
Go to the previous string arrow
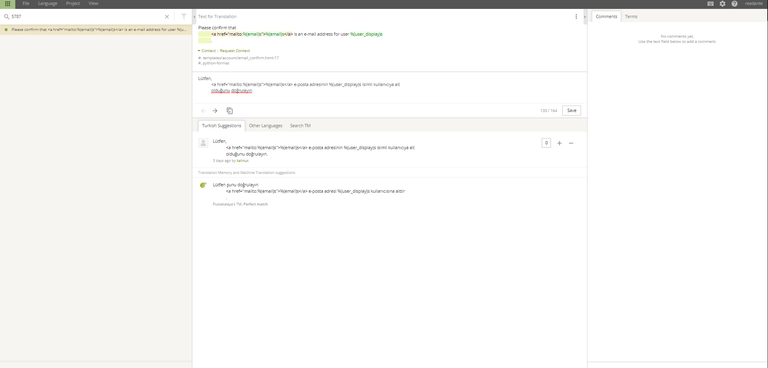tap(203, 111)
